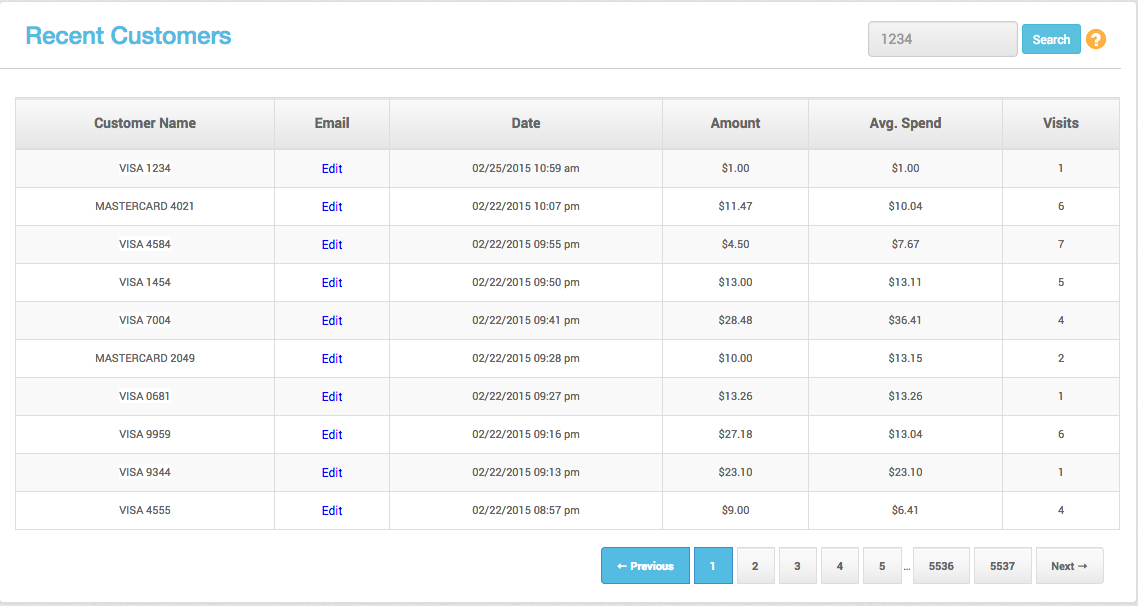Image resolution: width=1138 pixels, height=606 pixels.
Task: Click the $6.41 average spend cell
Action: point(905,510)
